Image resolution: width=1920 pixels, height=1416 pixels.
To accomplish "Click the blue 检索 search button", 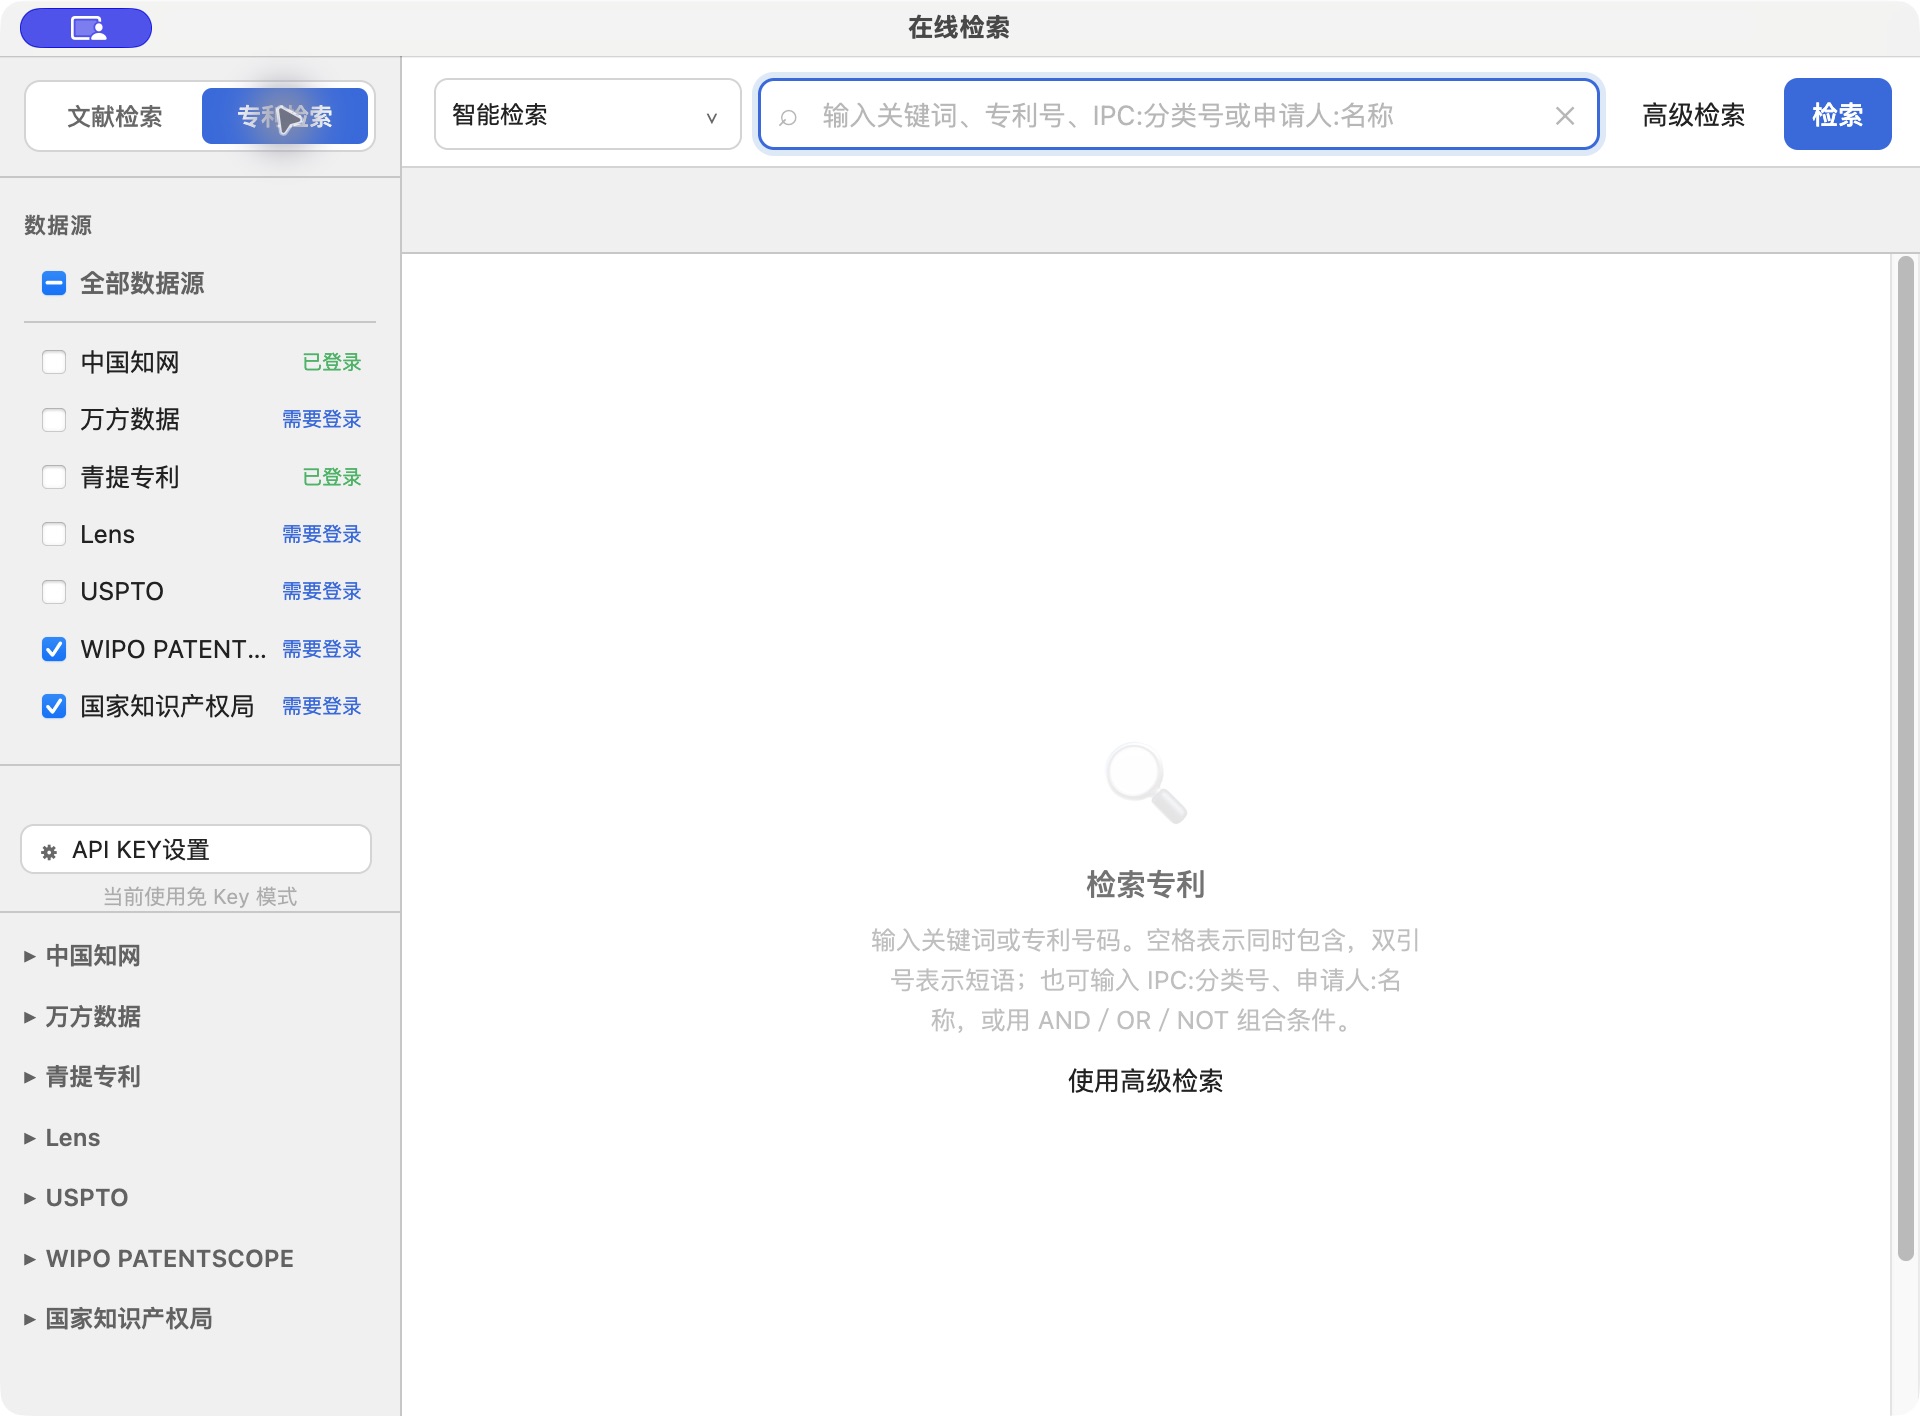I will tap(1837, 115).
